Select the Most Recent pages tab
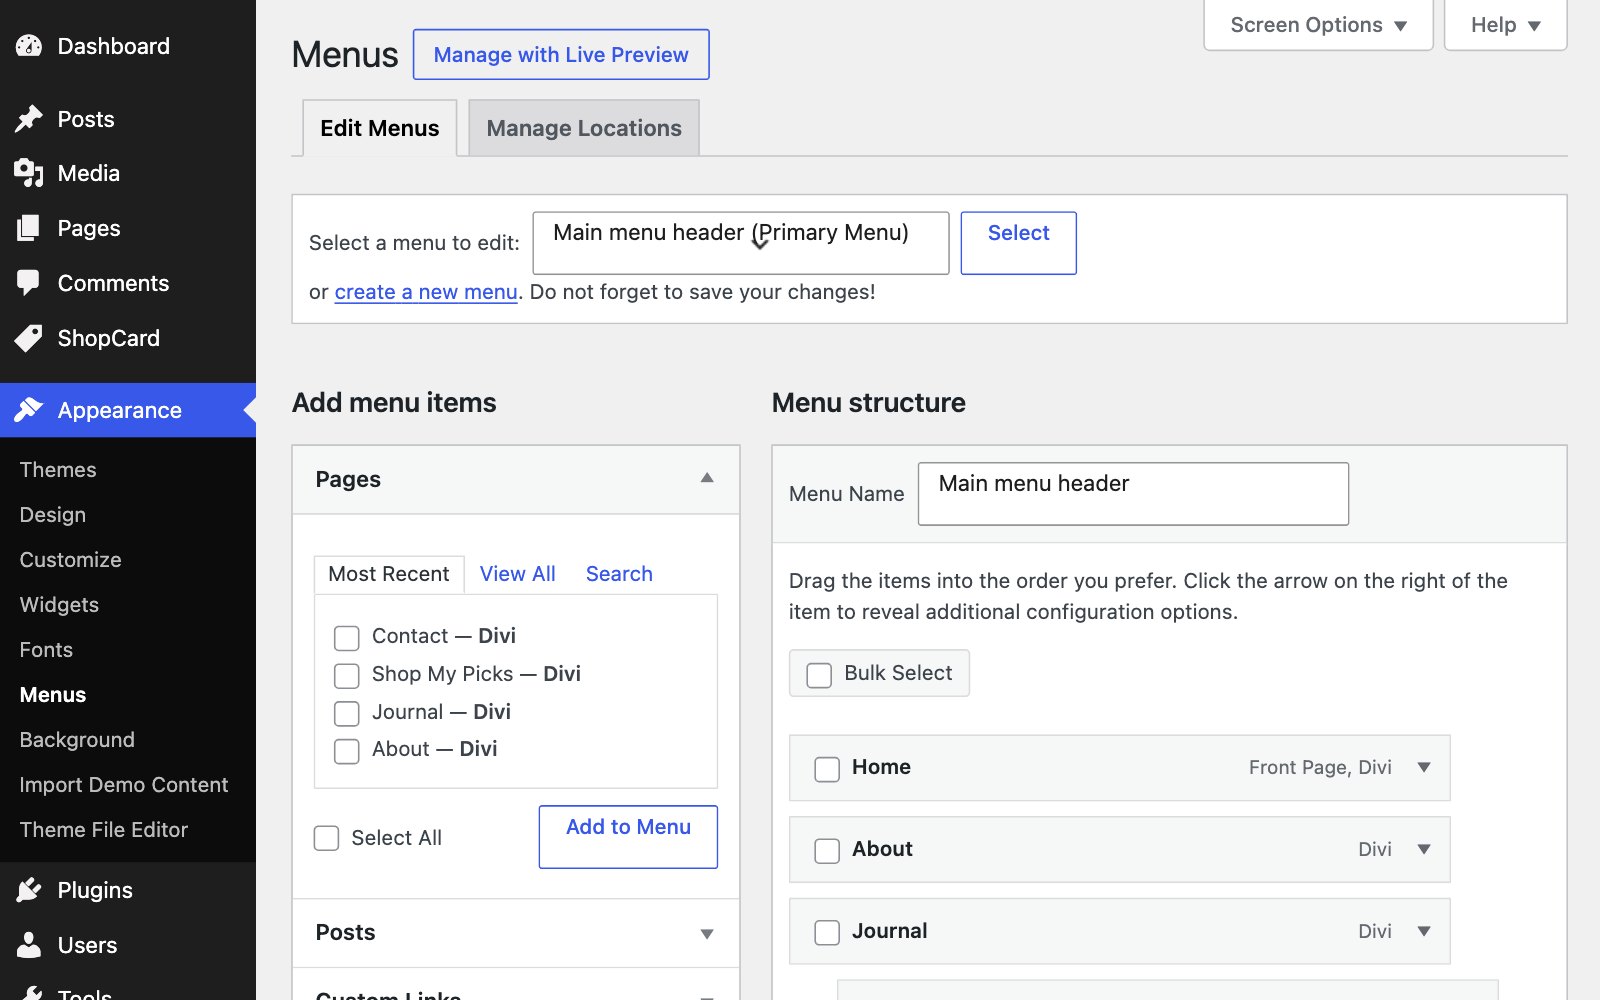 coord(389,574)
